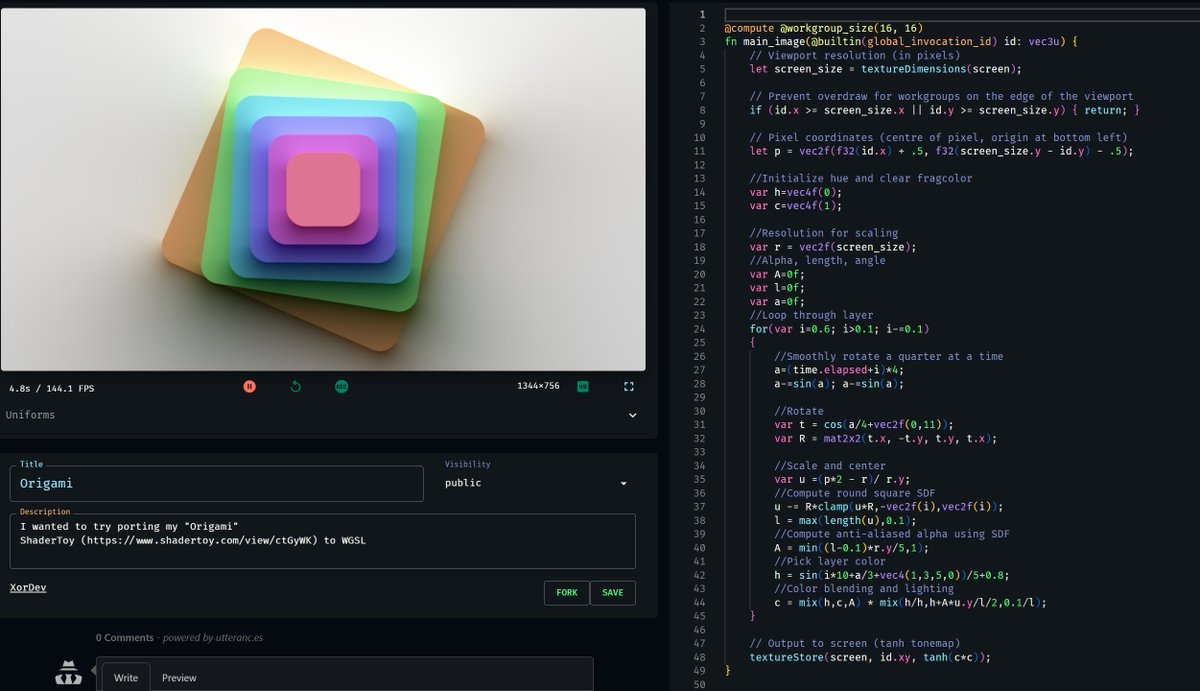Open XorDev's profile link
This screenshot has width=1200, height=691.
[27, 587]
